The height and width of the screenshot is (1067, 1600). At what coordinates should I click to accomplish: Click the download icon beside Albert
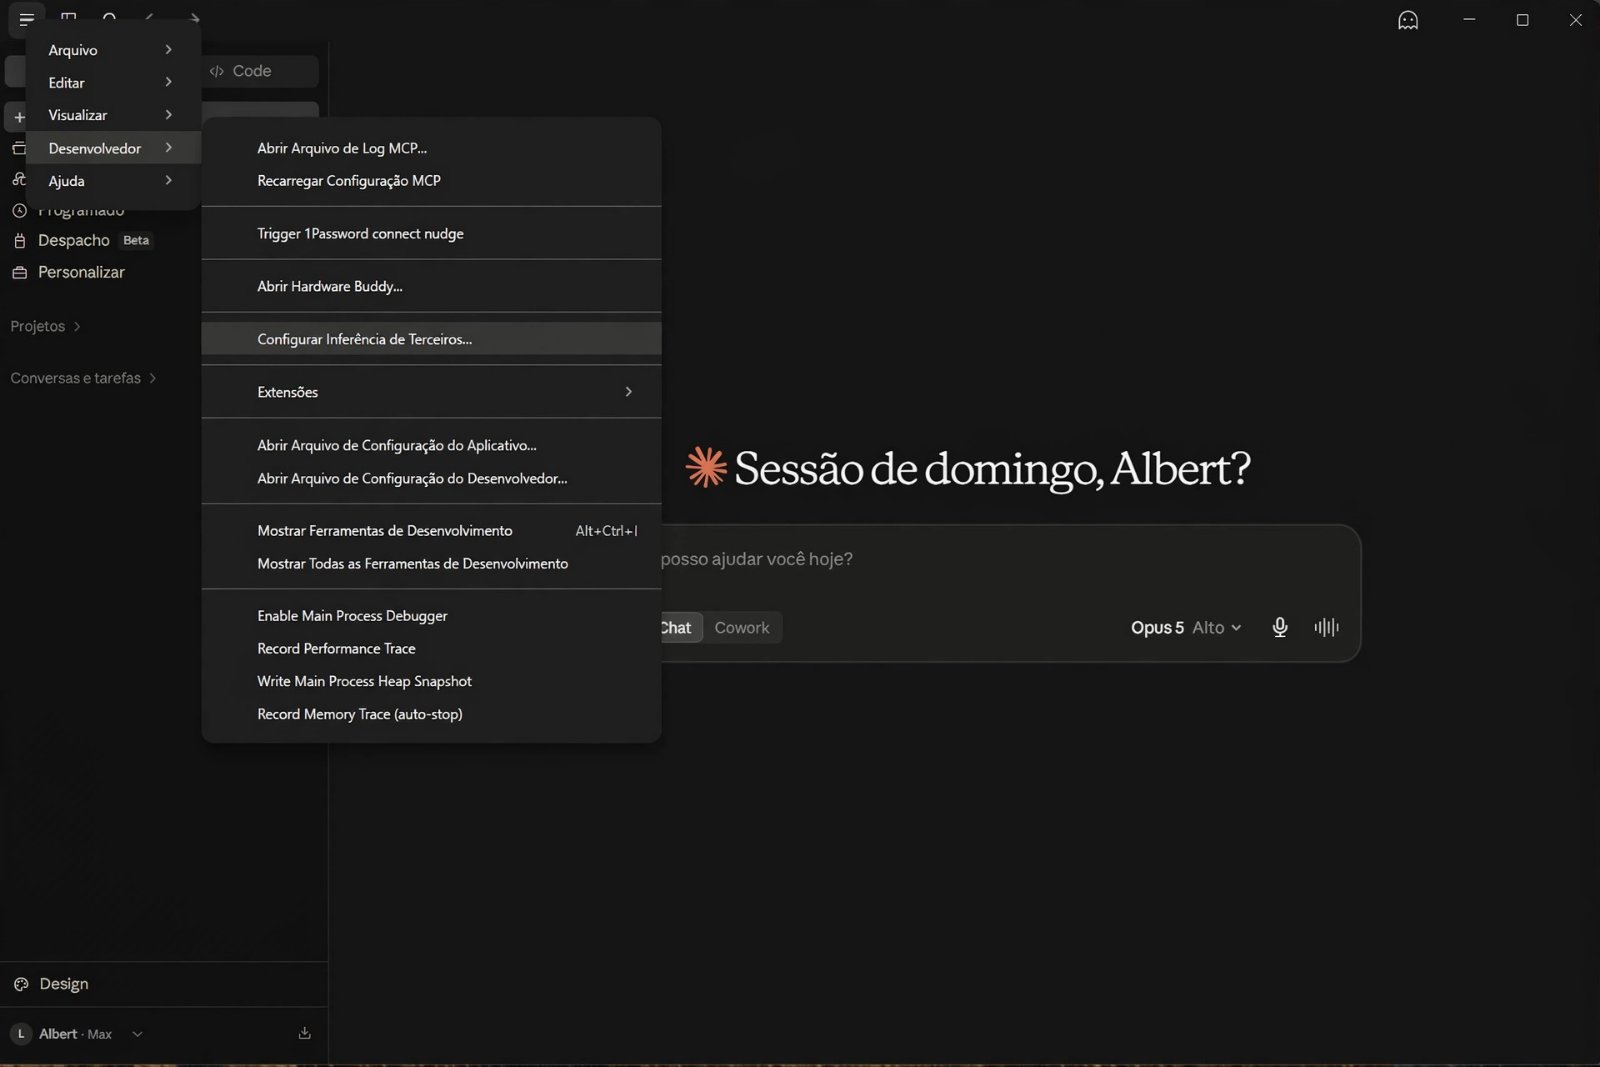tap(304, 1033)
